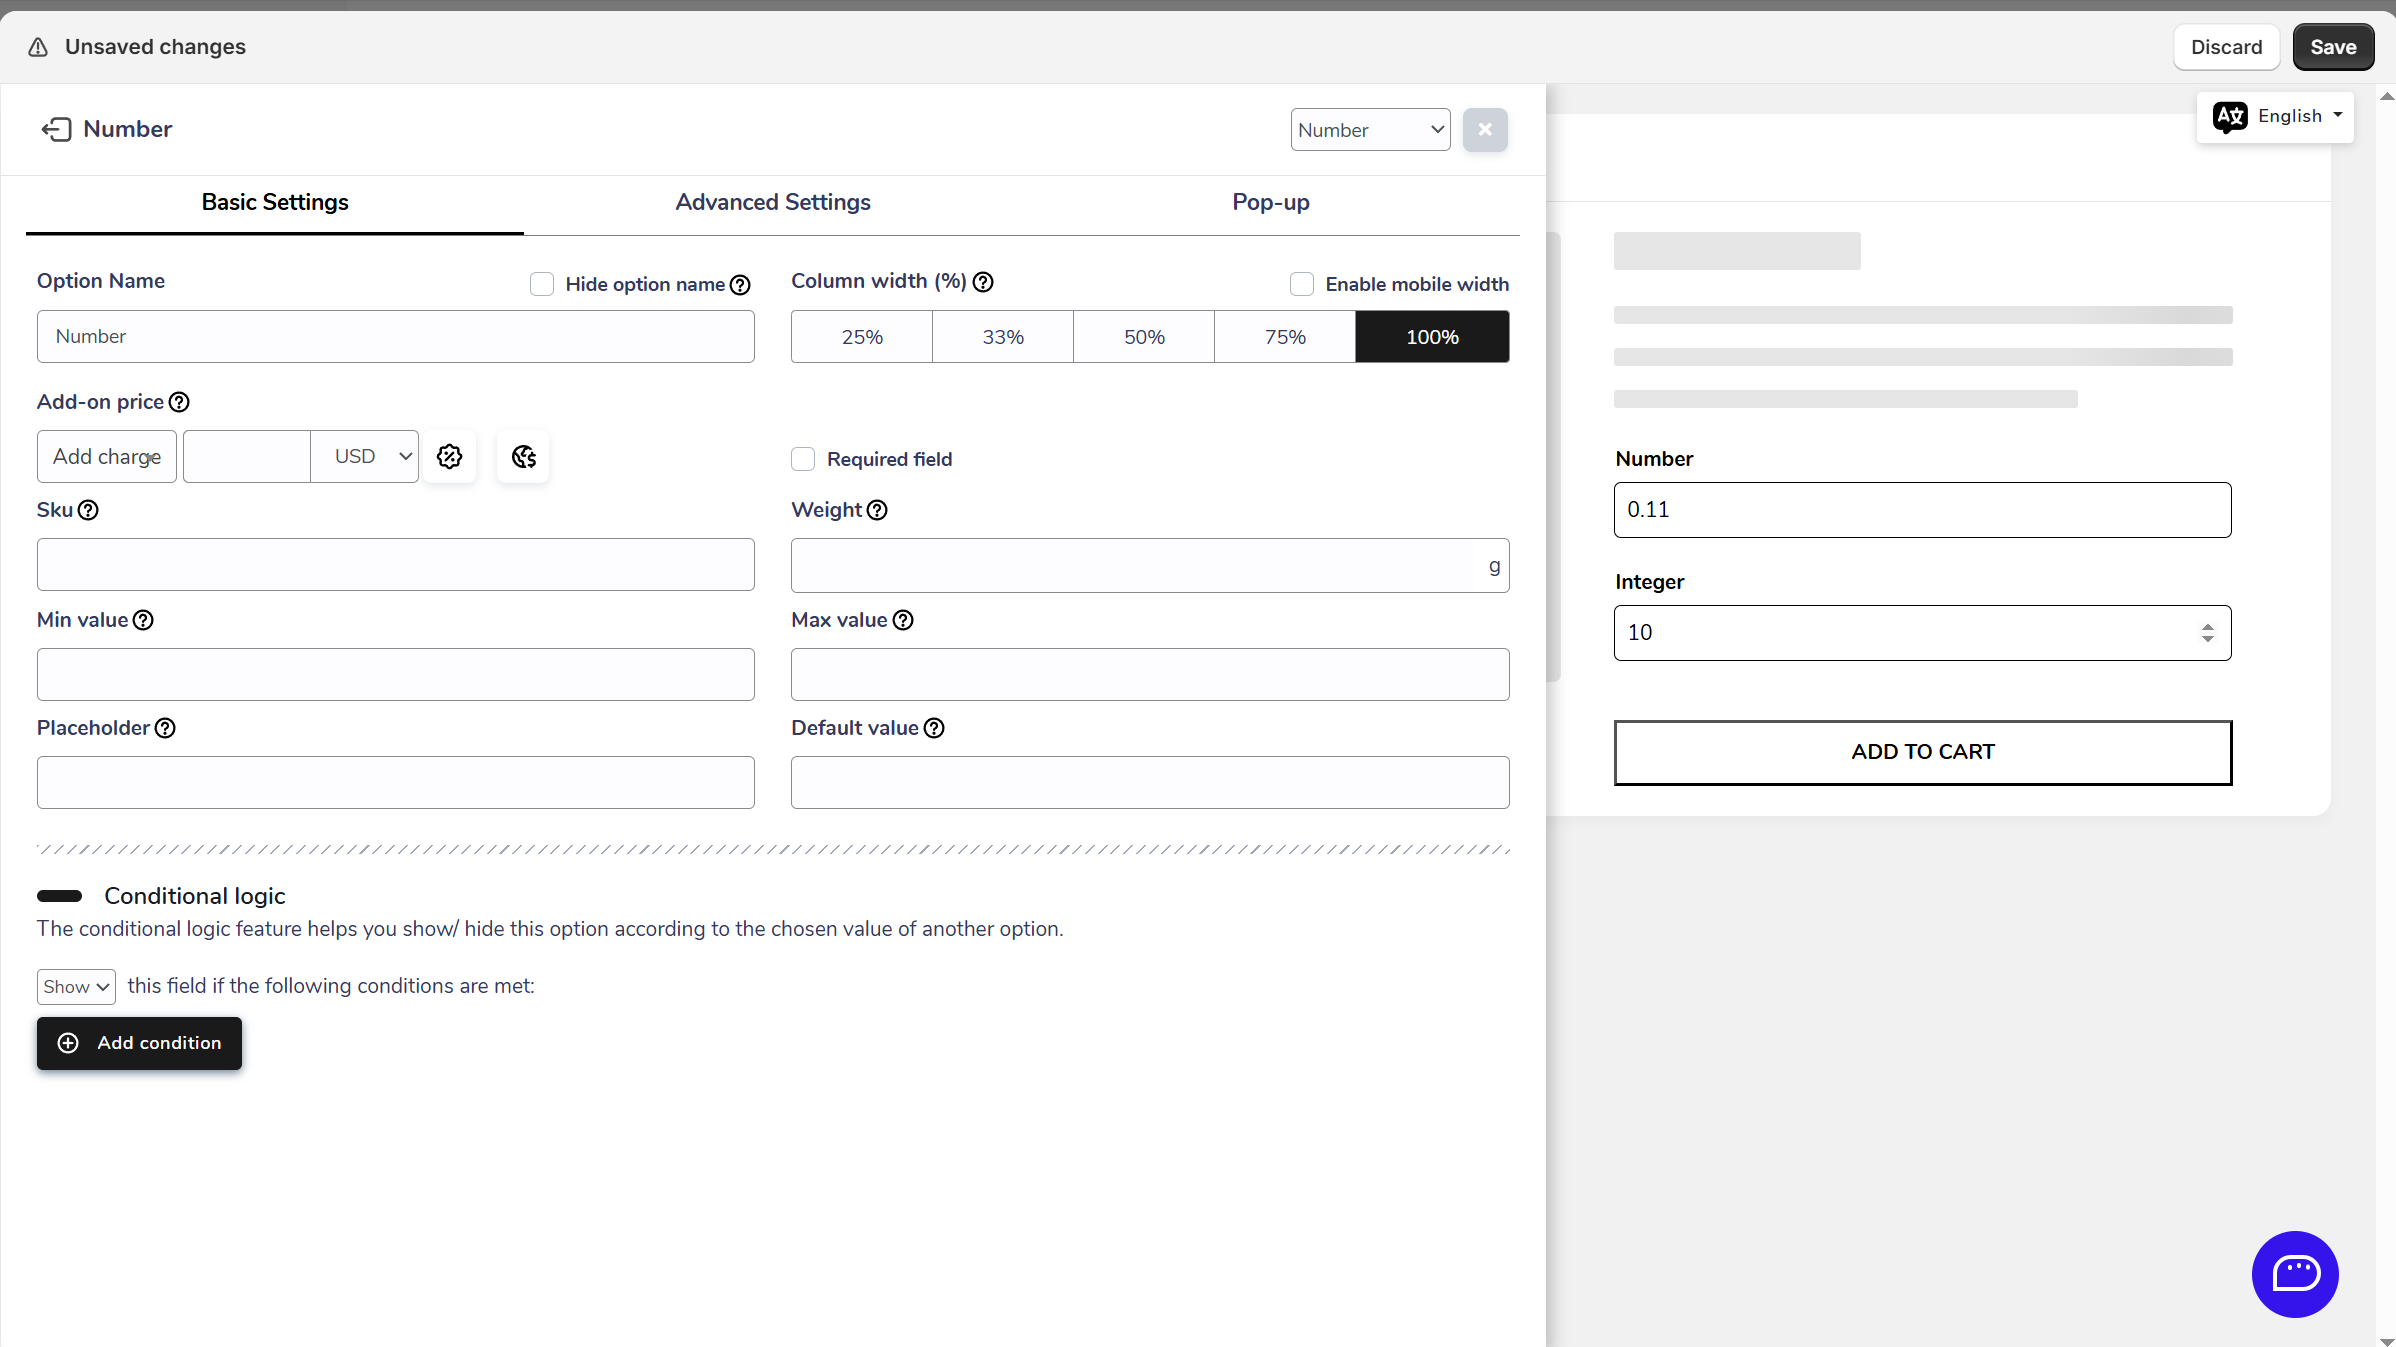This screenshot has height=1347, width=2396.
Task: Open the Show condition dropdown
Action: 76,987
